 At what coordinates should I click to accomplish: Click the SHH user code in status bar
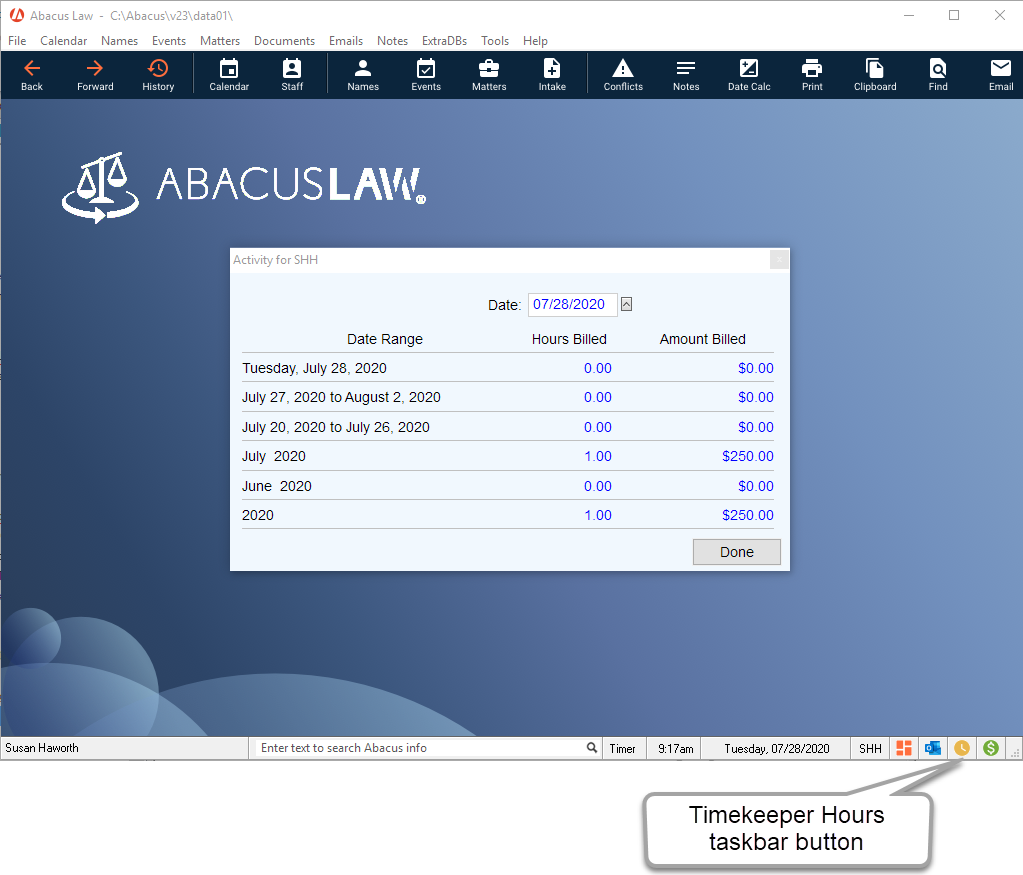[x=870, y=748]
